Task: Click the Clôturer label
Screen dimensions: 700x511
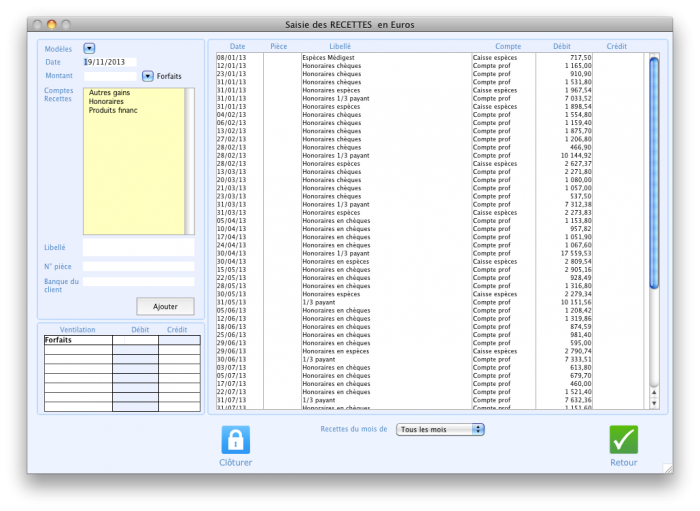Action: (x=235, y=462)
